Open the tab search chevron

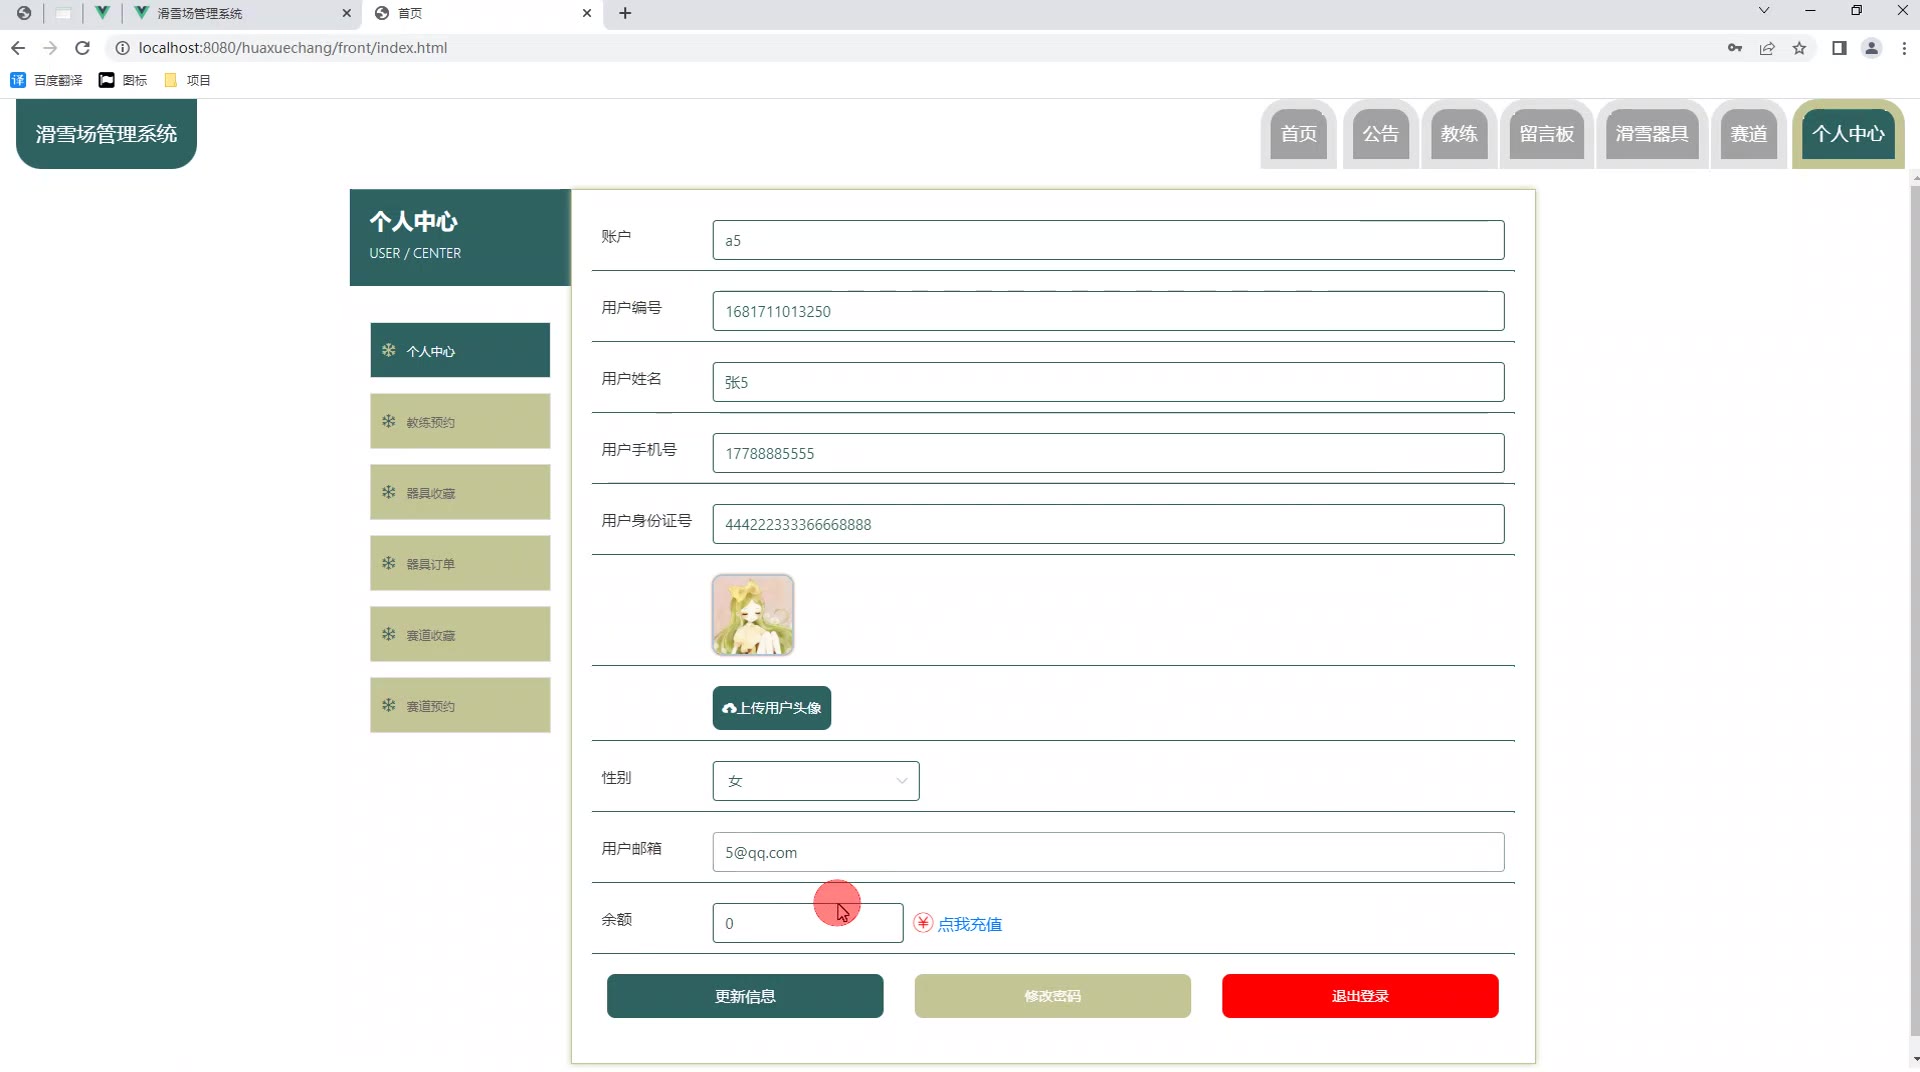(x=1764, y=11)
